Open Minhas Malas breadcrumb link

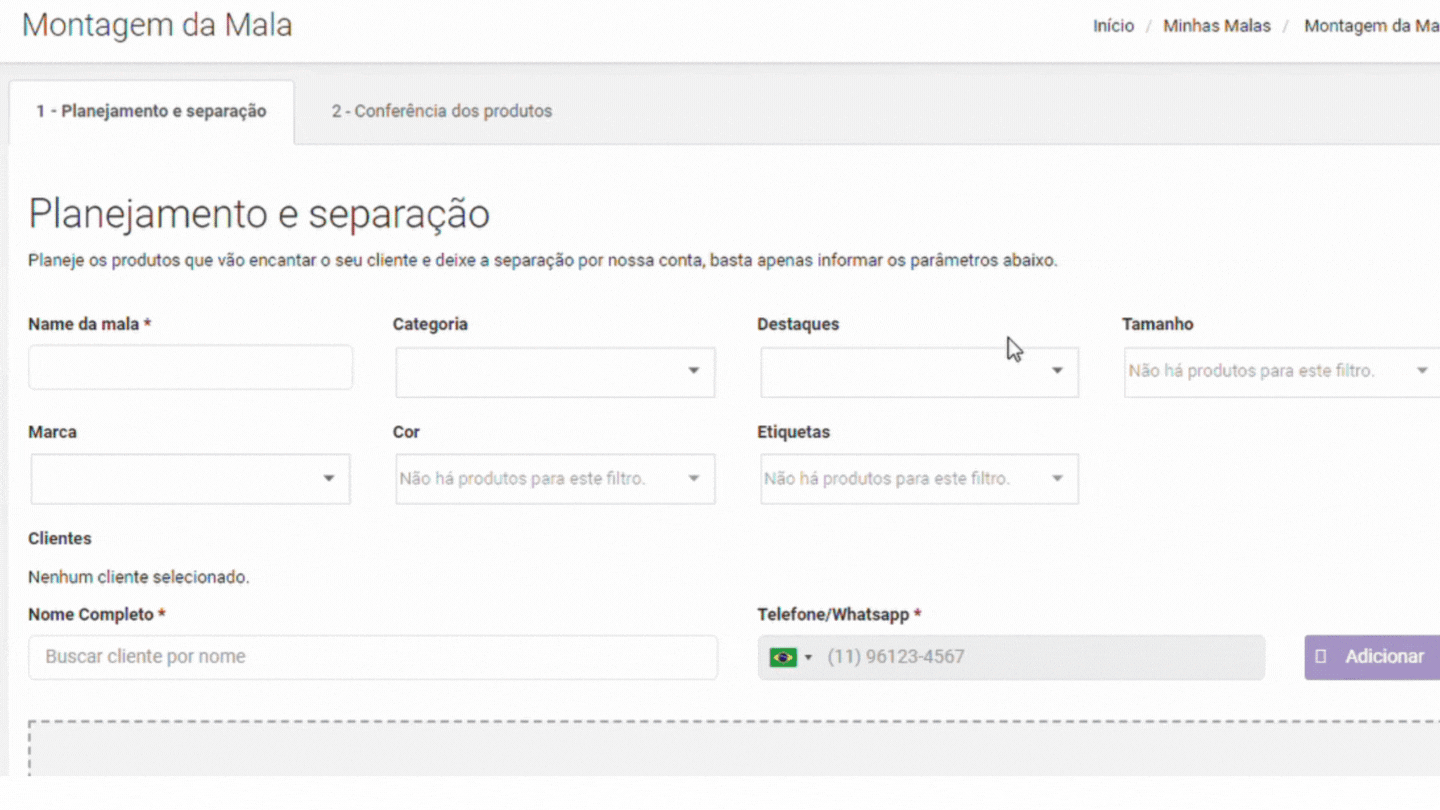coord(1216,26)
